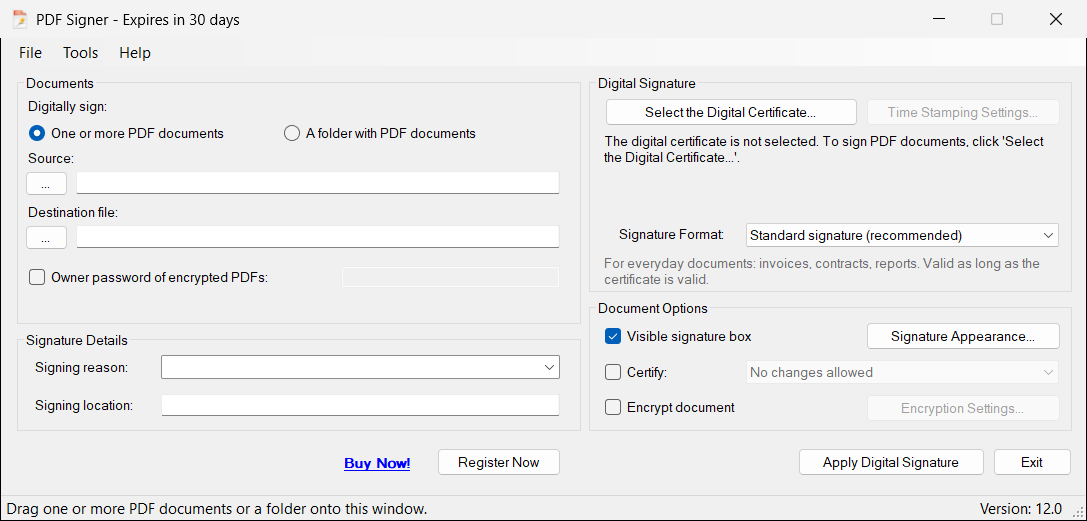This screenshot has height=521, width=1087.
Task: Click the window resize grip in status bar
Action: pyautogui.click(x=1077, y=511)
